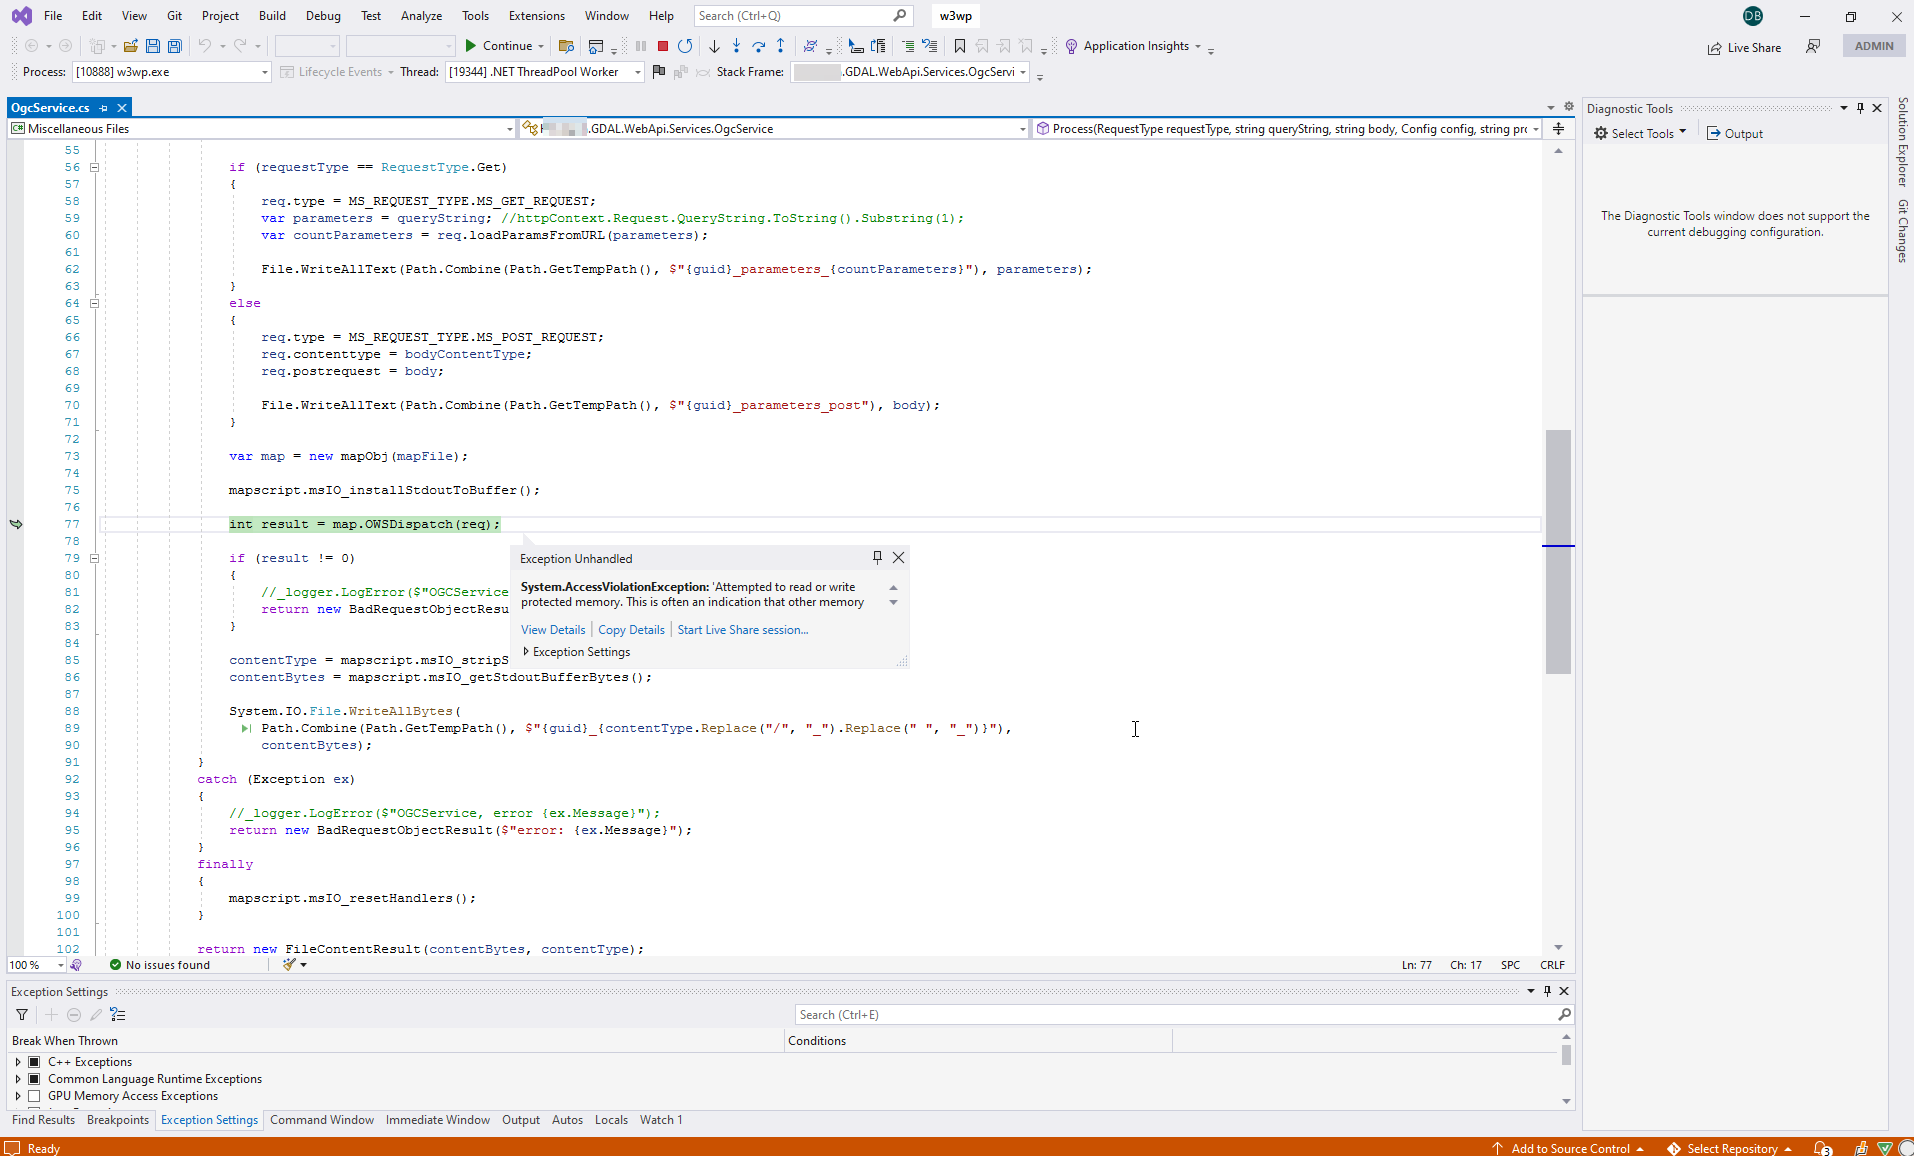Click the split editor icon
Screen dimensions: 1914x1156
coord(1558,128)
